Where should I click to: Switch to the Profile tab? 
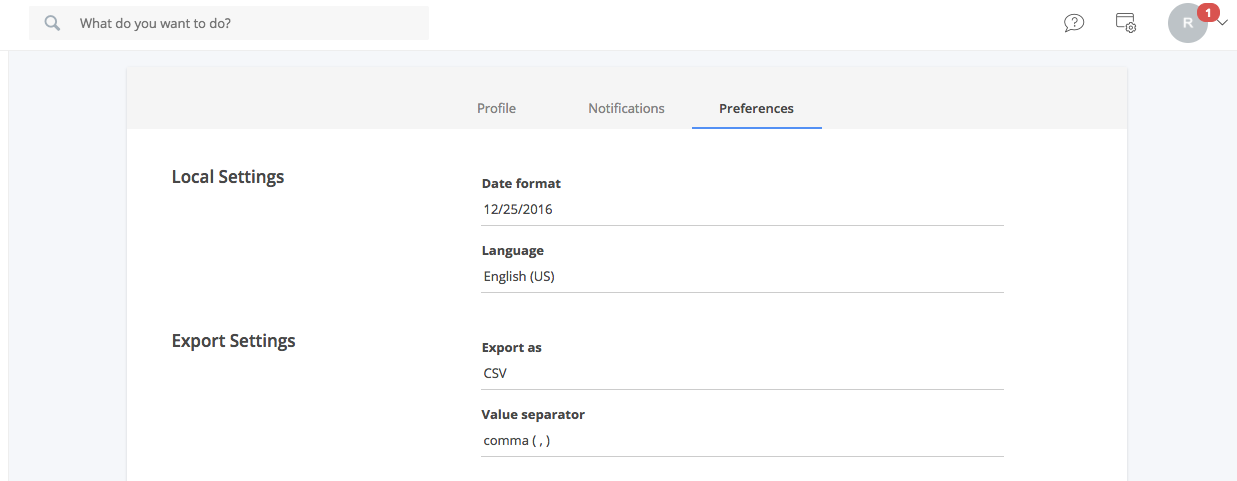pos(496,108)
